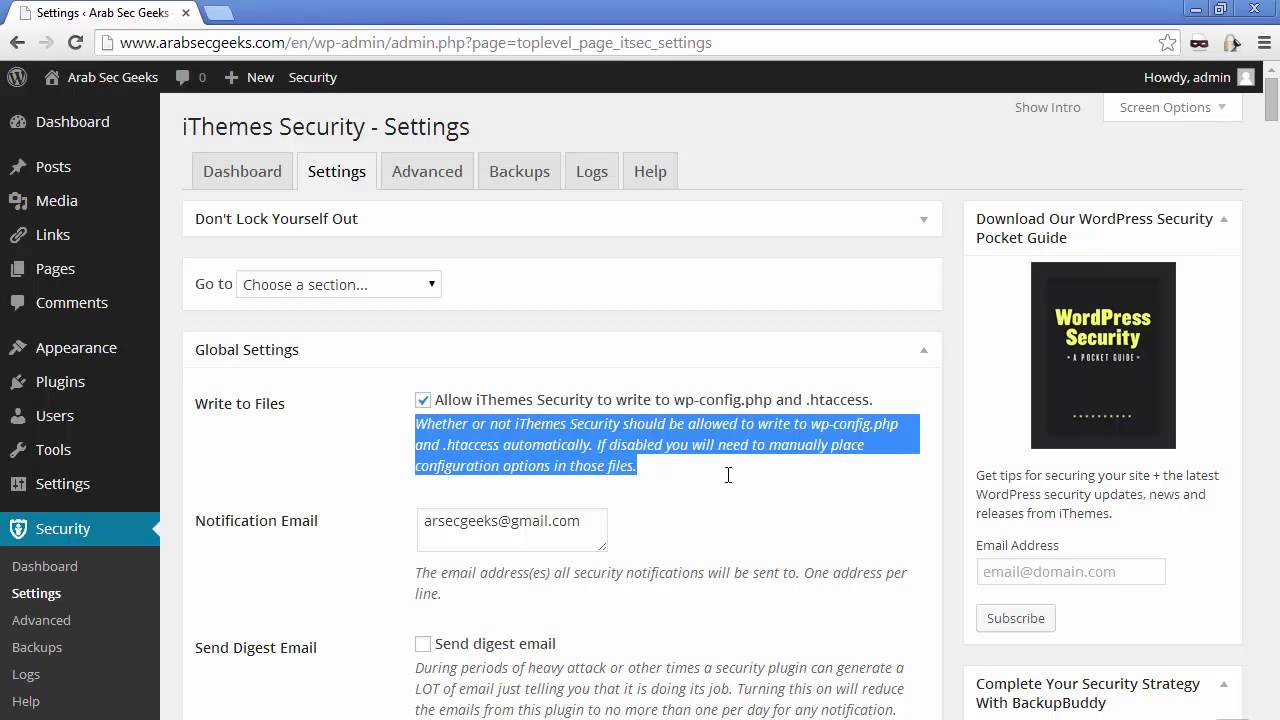Open Backups under Security submenu
Viewport: 1280px width, 720px height.
37,647
